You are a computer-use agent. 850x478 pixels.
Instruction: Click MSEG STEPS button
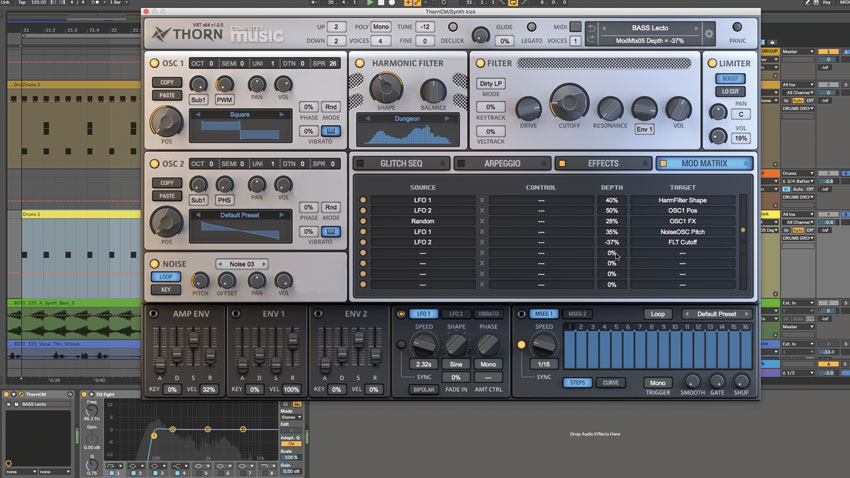[x=577, y=383]
